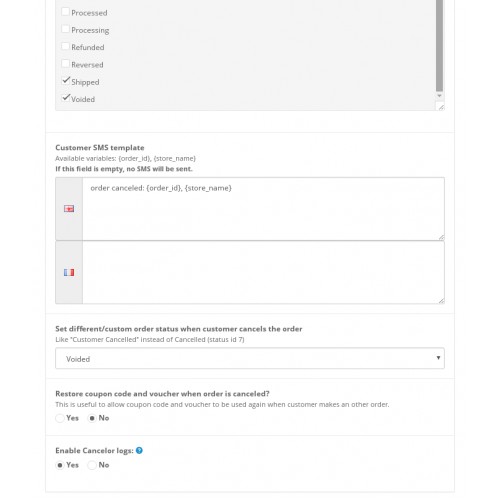This screenshot has height=500, width=500.
Task: Check the Processed status checkbox
Action: 65,12
